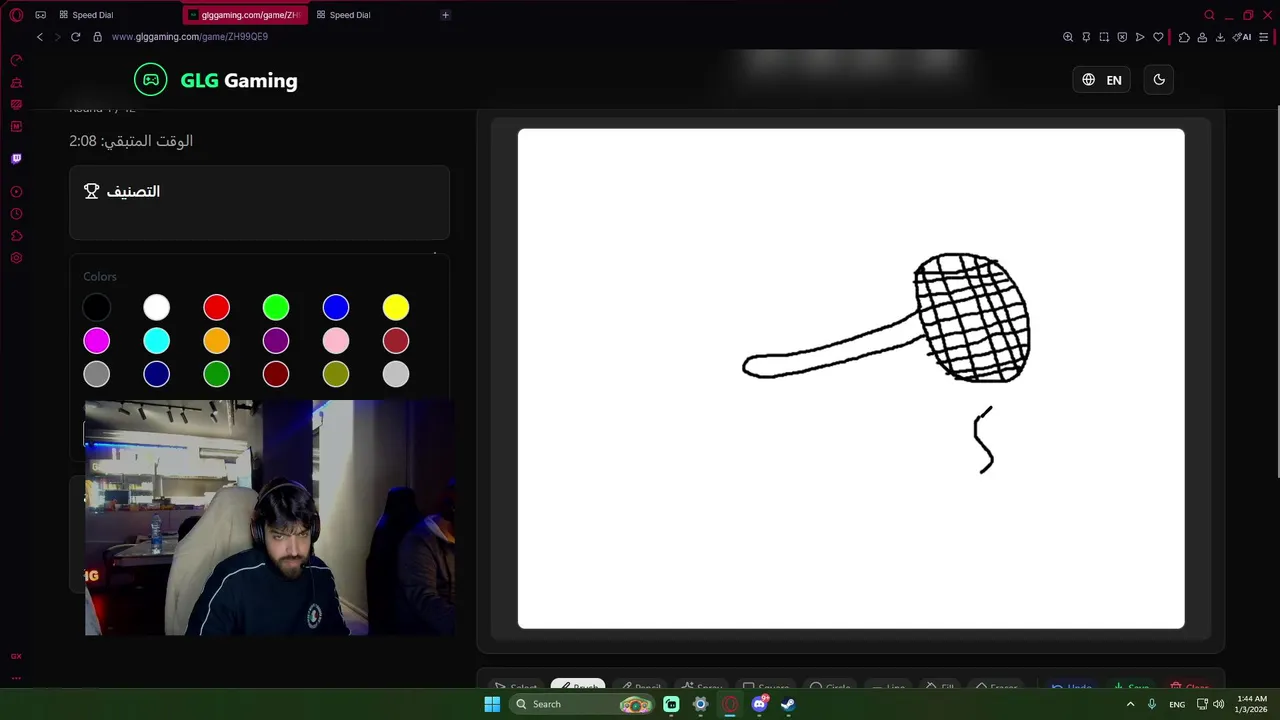Pick the pink color swatch
Screen dimensions: 1280x720
(x=336, y=341)
